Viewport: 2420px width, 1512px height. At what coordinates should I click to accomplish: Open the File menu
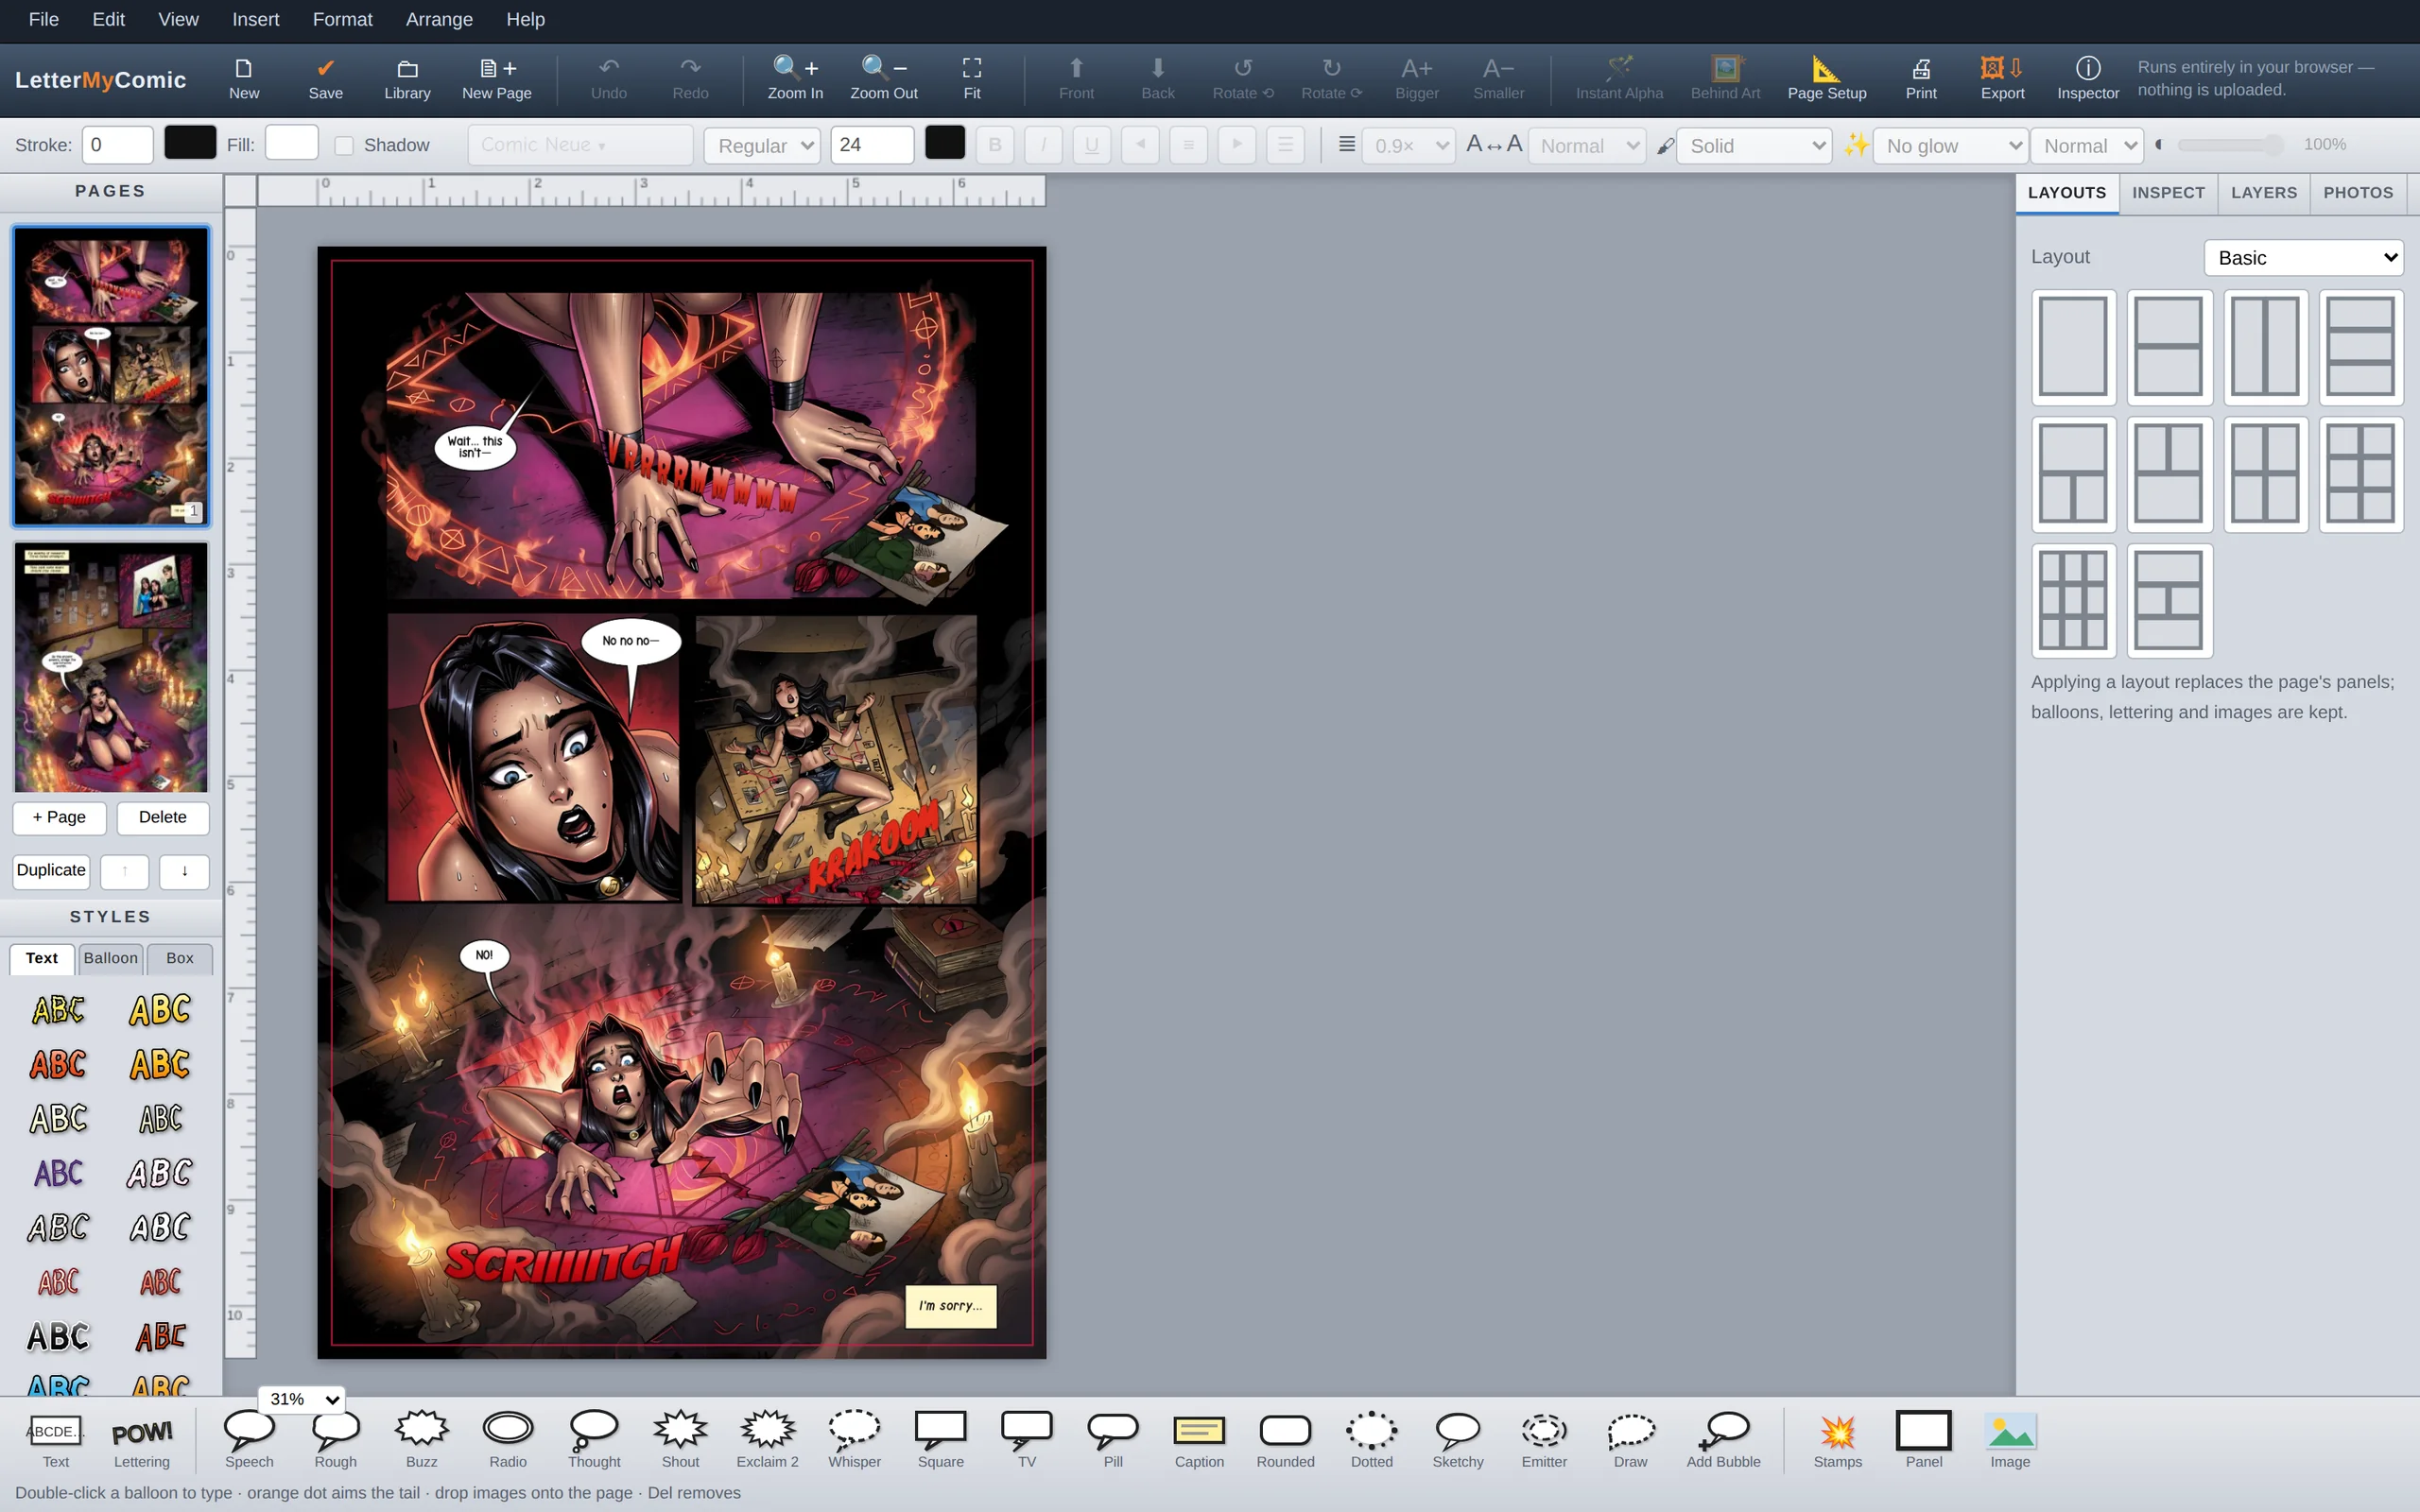[43, 19]
